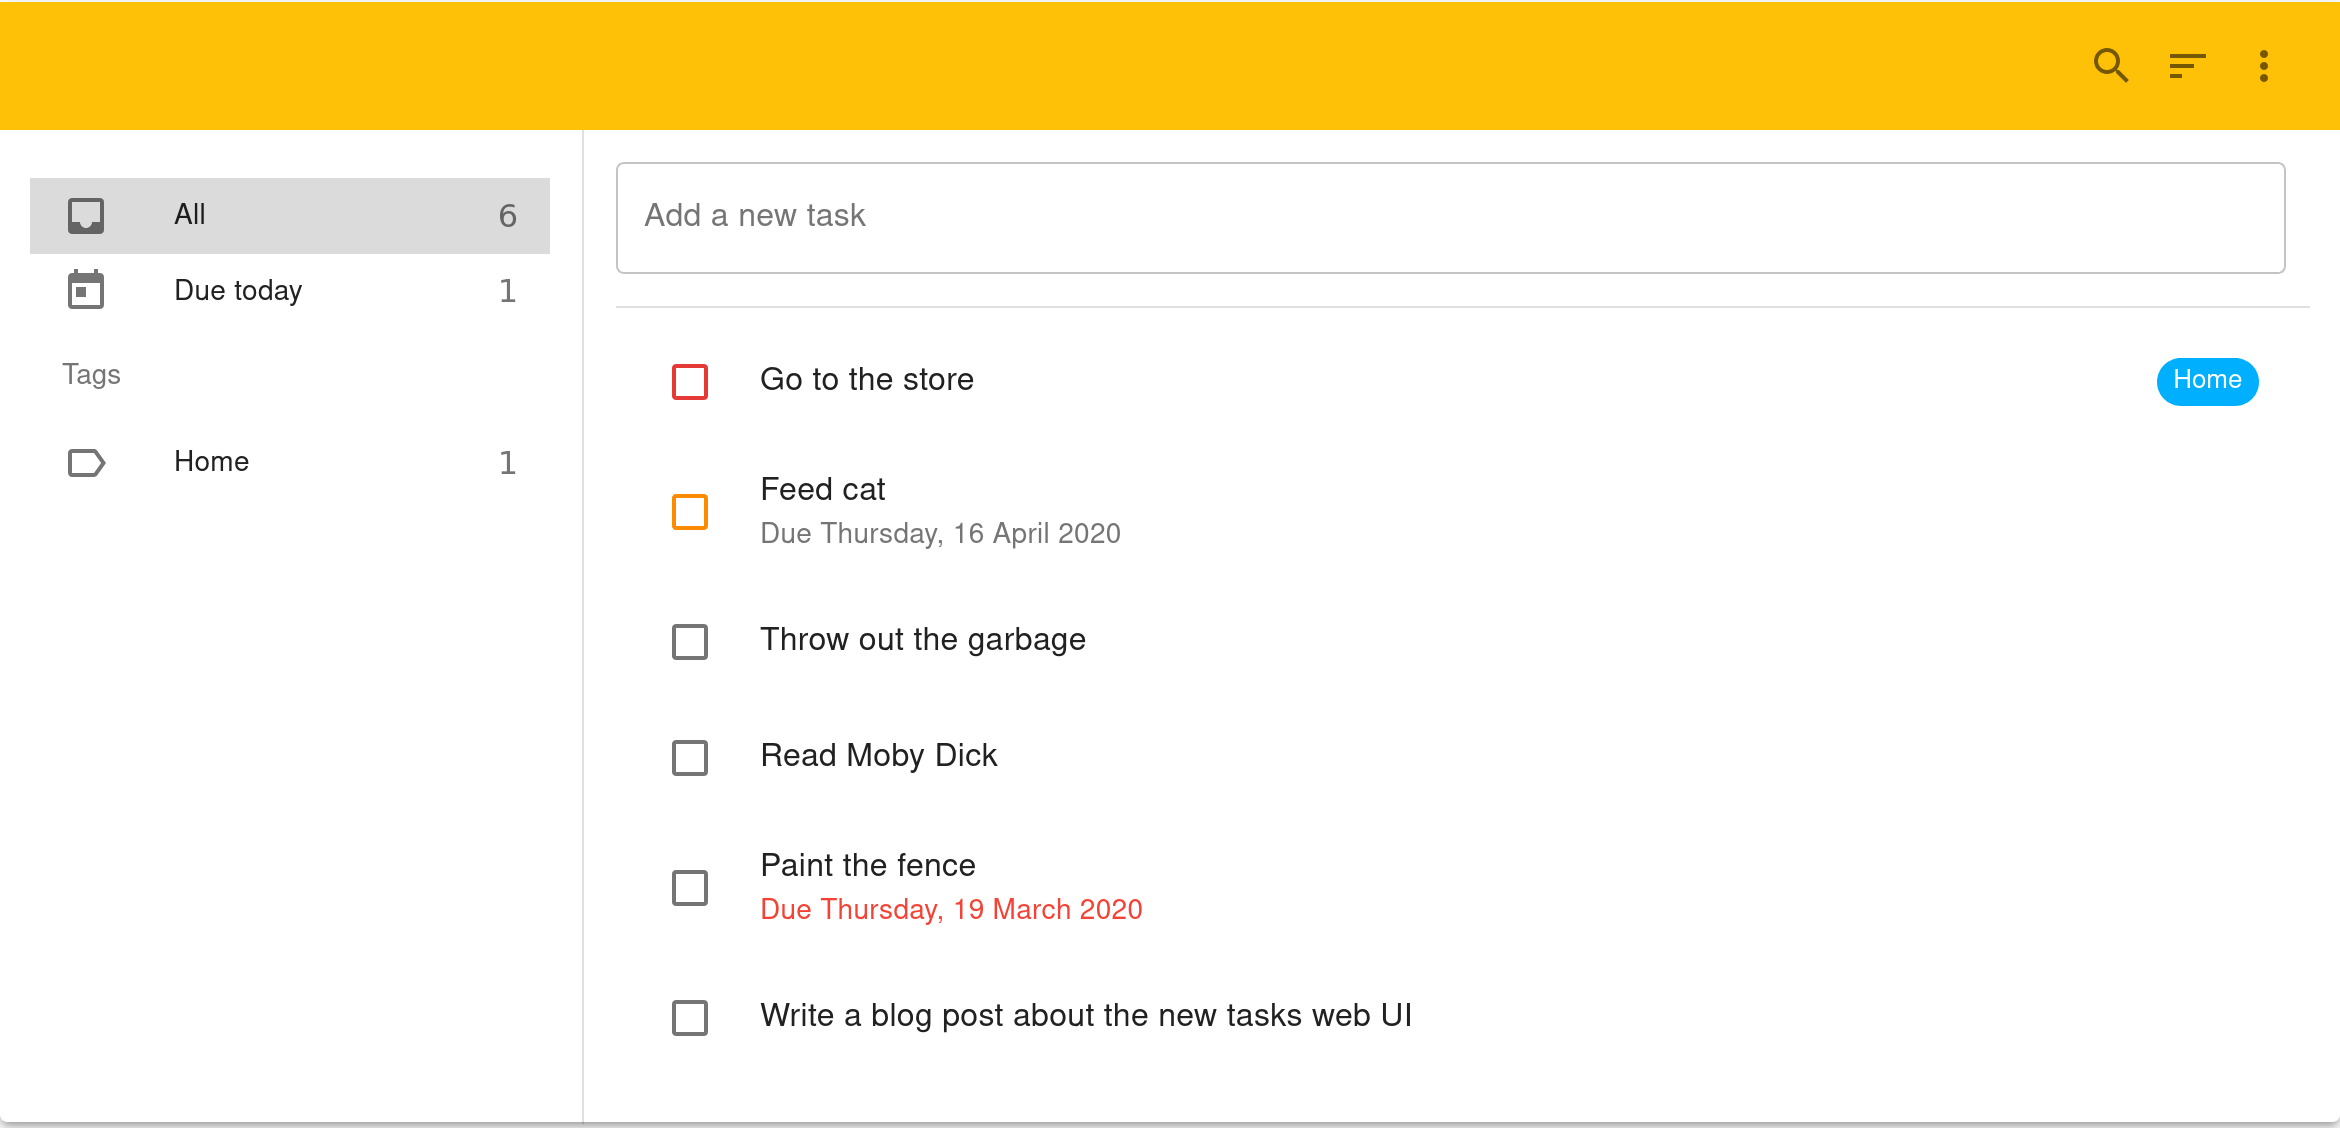Click the tag icon beside Home

[x=86, y=462]
